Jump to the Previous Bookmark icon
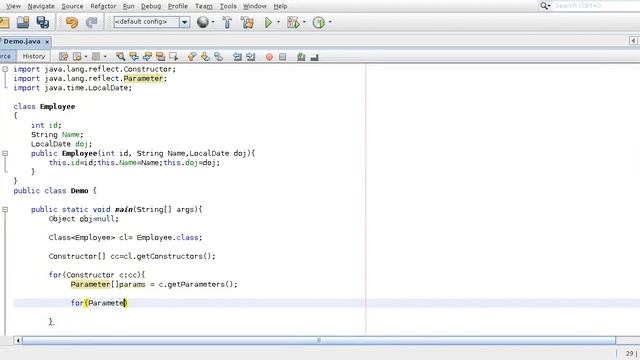This screenshot has width=640, height=360. coord(191,57)
